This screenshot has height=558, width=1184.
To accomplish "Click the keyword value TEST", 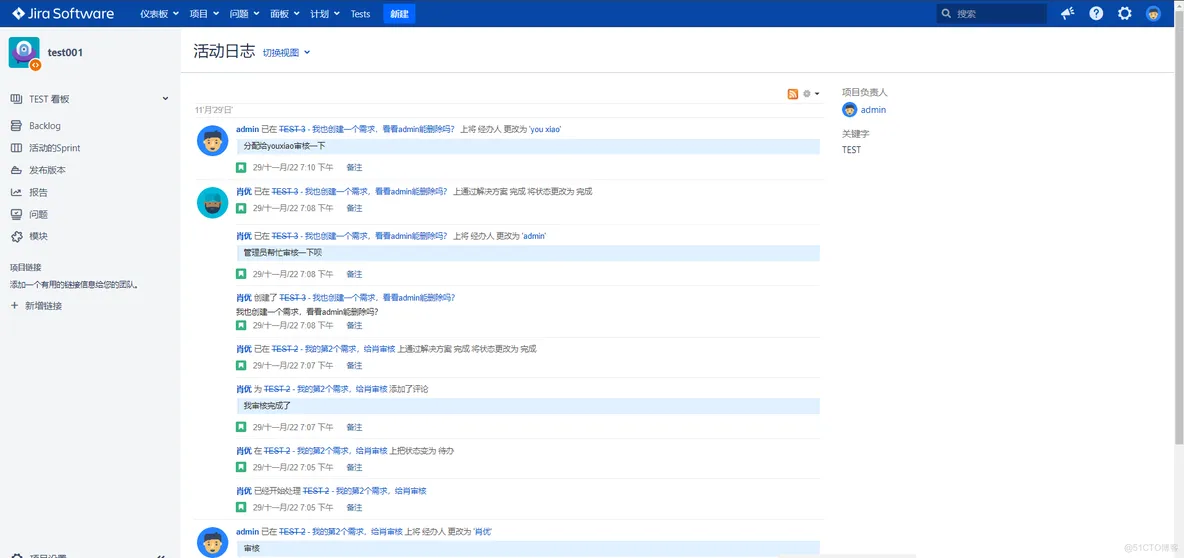I will point(851,150).
